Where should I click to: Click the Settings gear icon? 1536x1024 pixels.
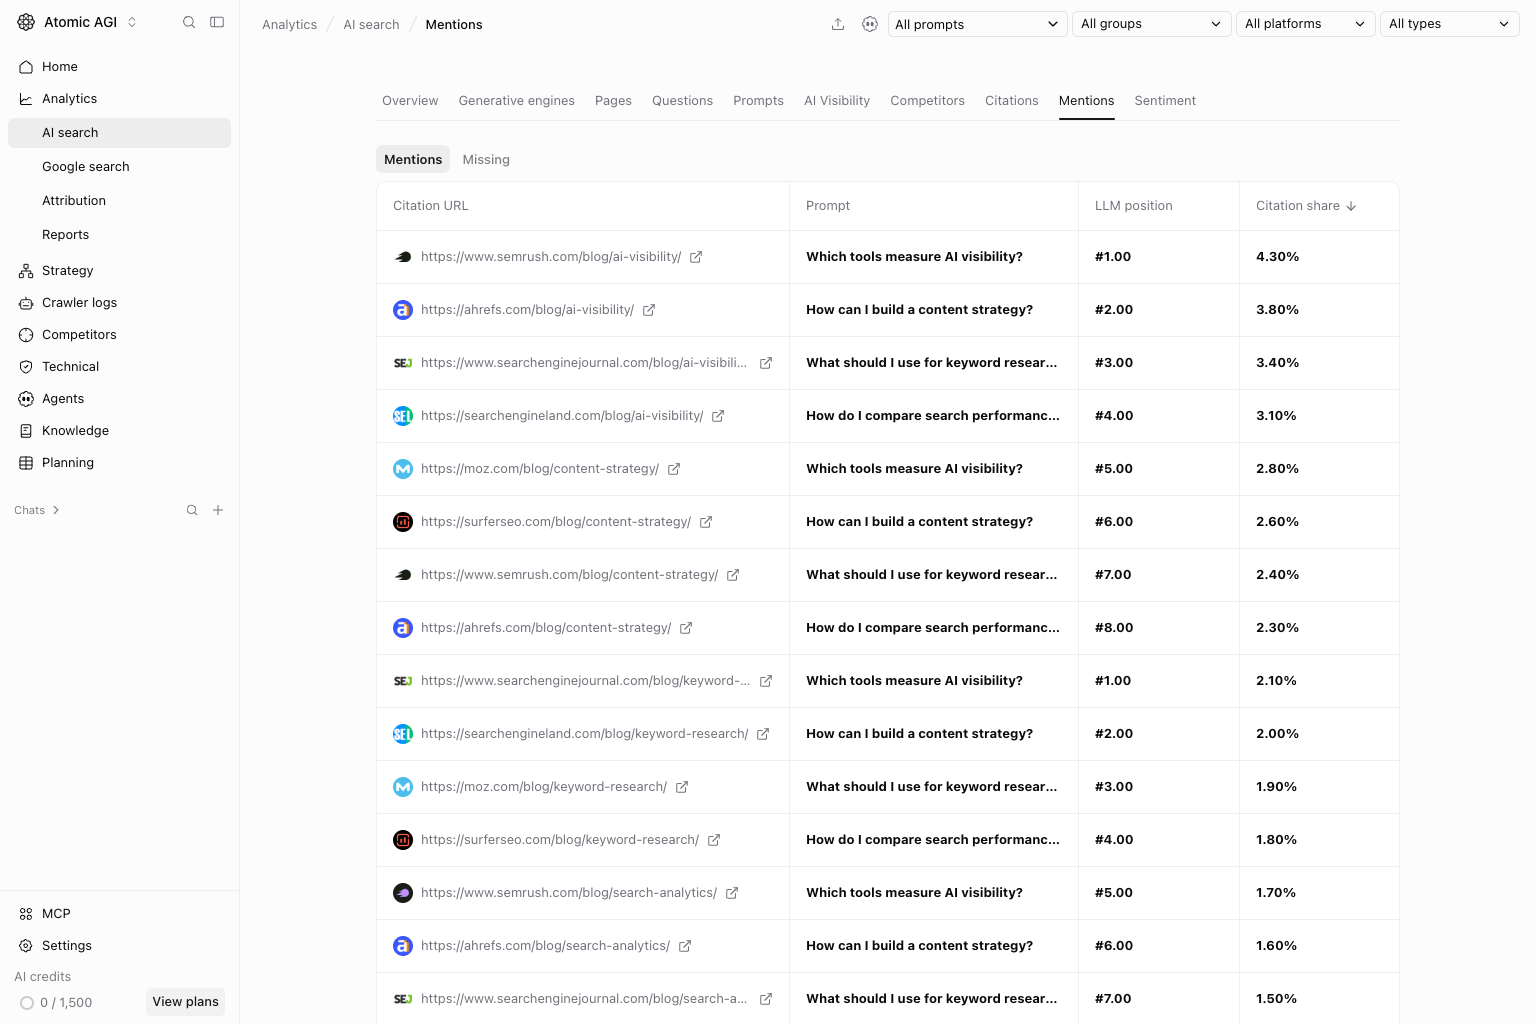click(x=26, y=946)
